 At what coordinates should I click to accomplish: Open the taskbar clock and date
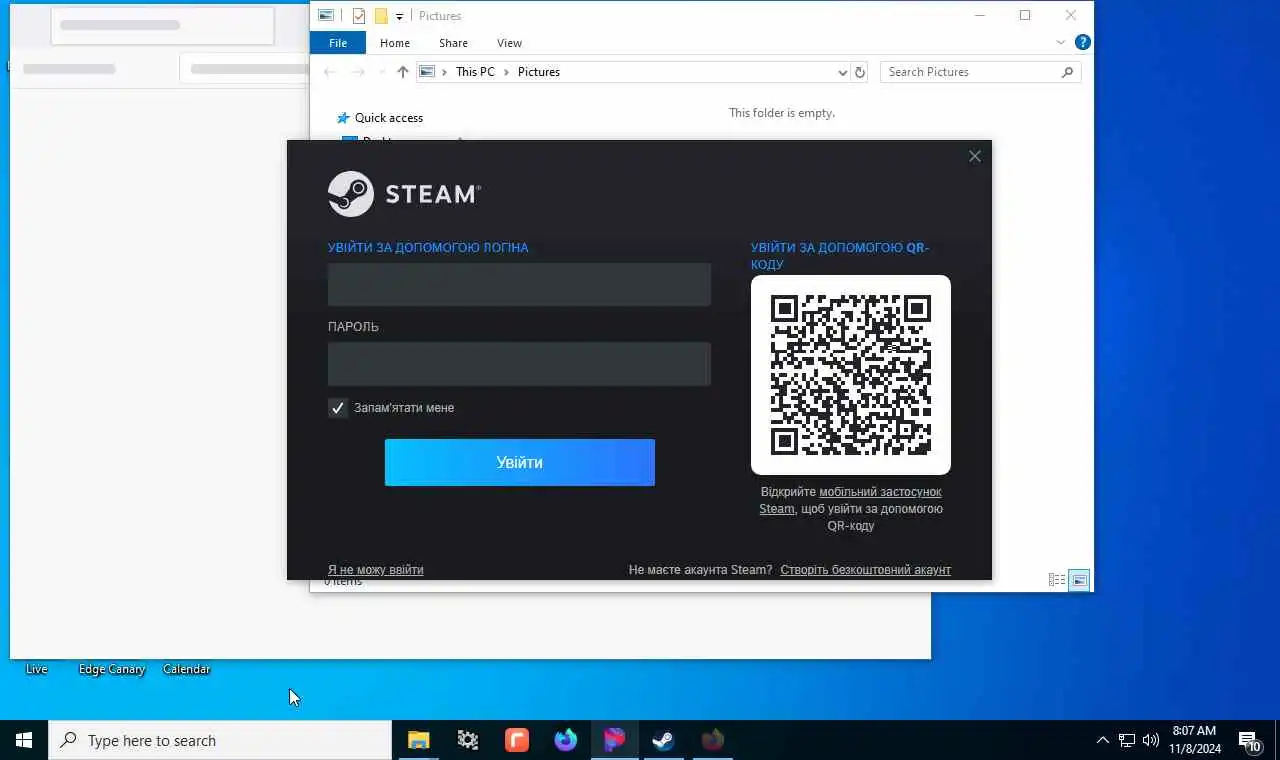[1194, 740]
